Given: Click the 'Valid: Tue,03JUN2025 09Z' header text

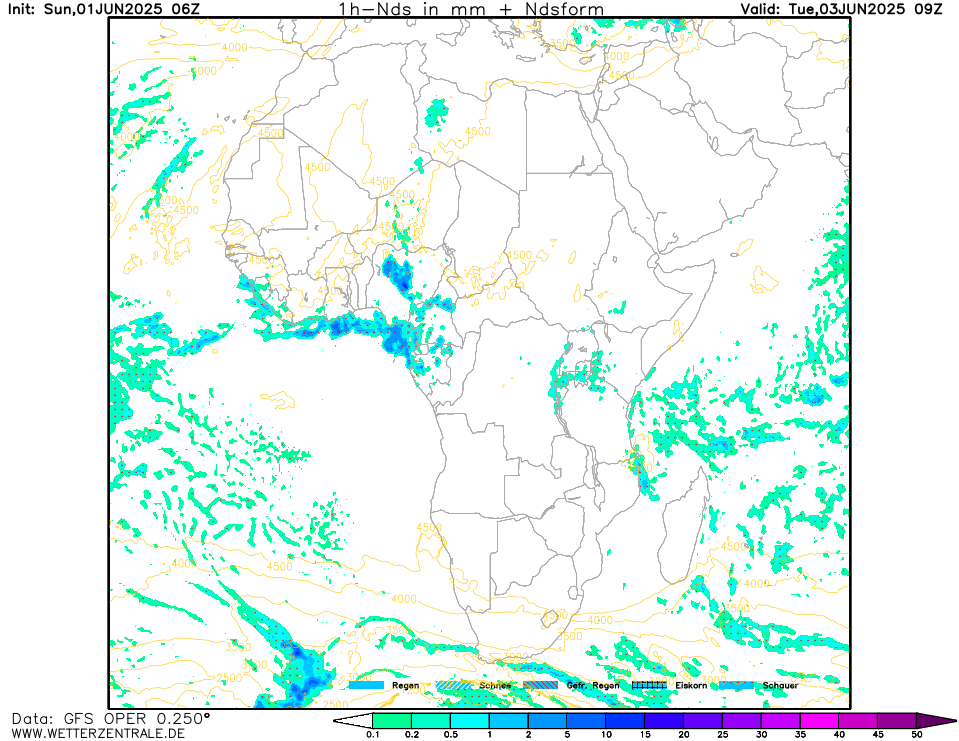Looking at the screenshot, I should (x=842, y=9).
